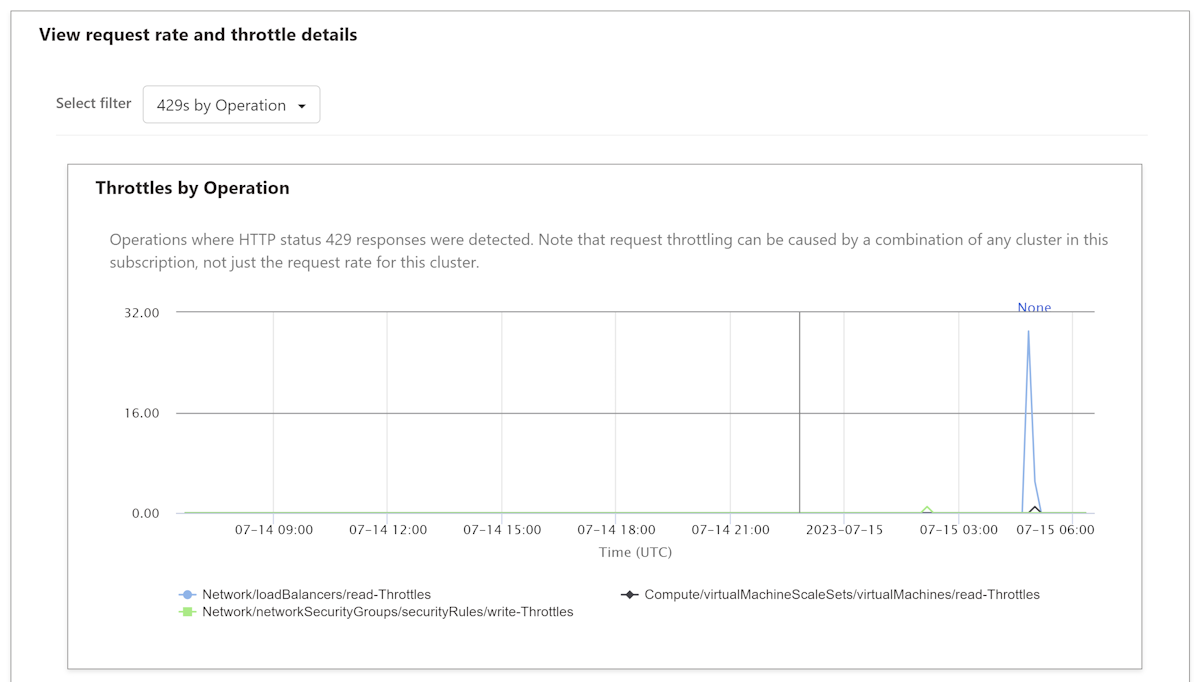Image resolution: width=1200 pixels, height=682 pixels.
Task: Click the black diamond legend marker for virtualMachines
Action: (629, 595)
